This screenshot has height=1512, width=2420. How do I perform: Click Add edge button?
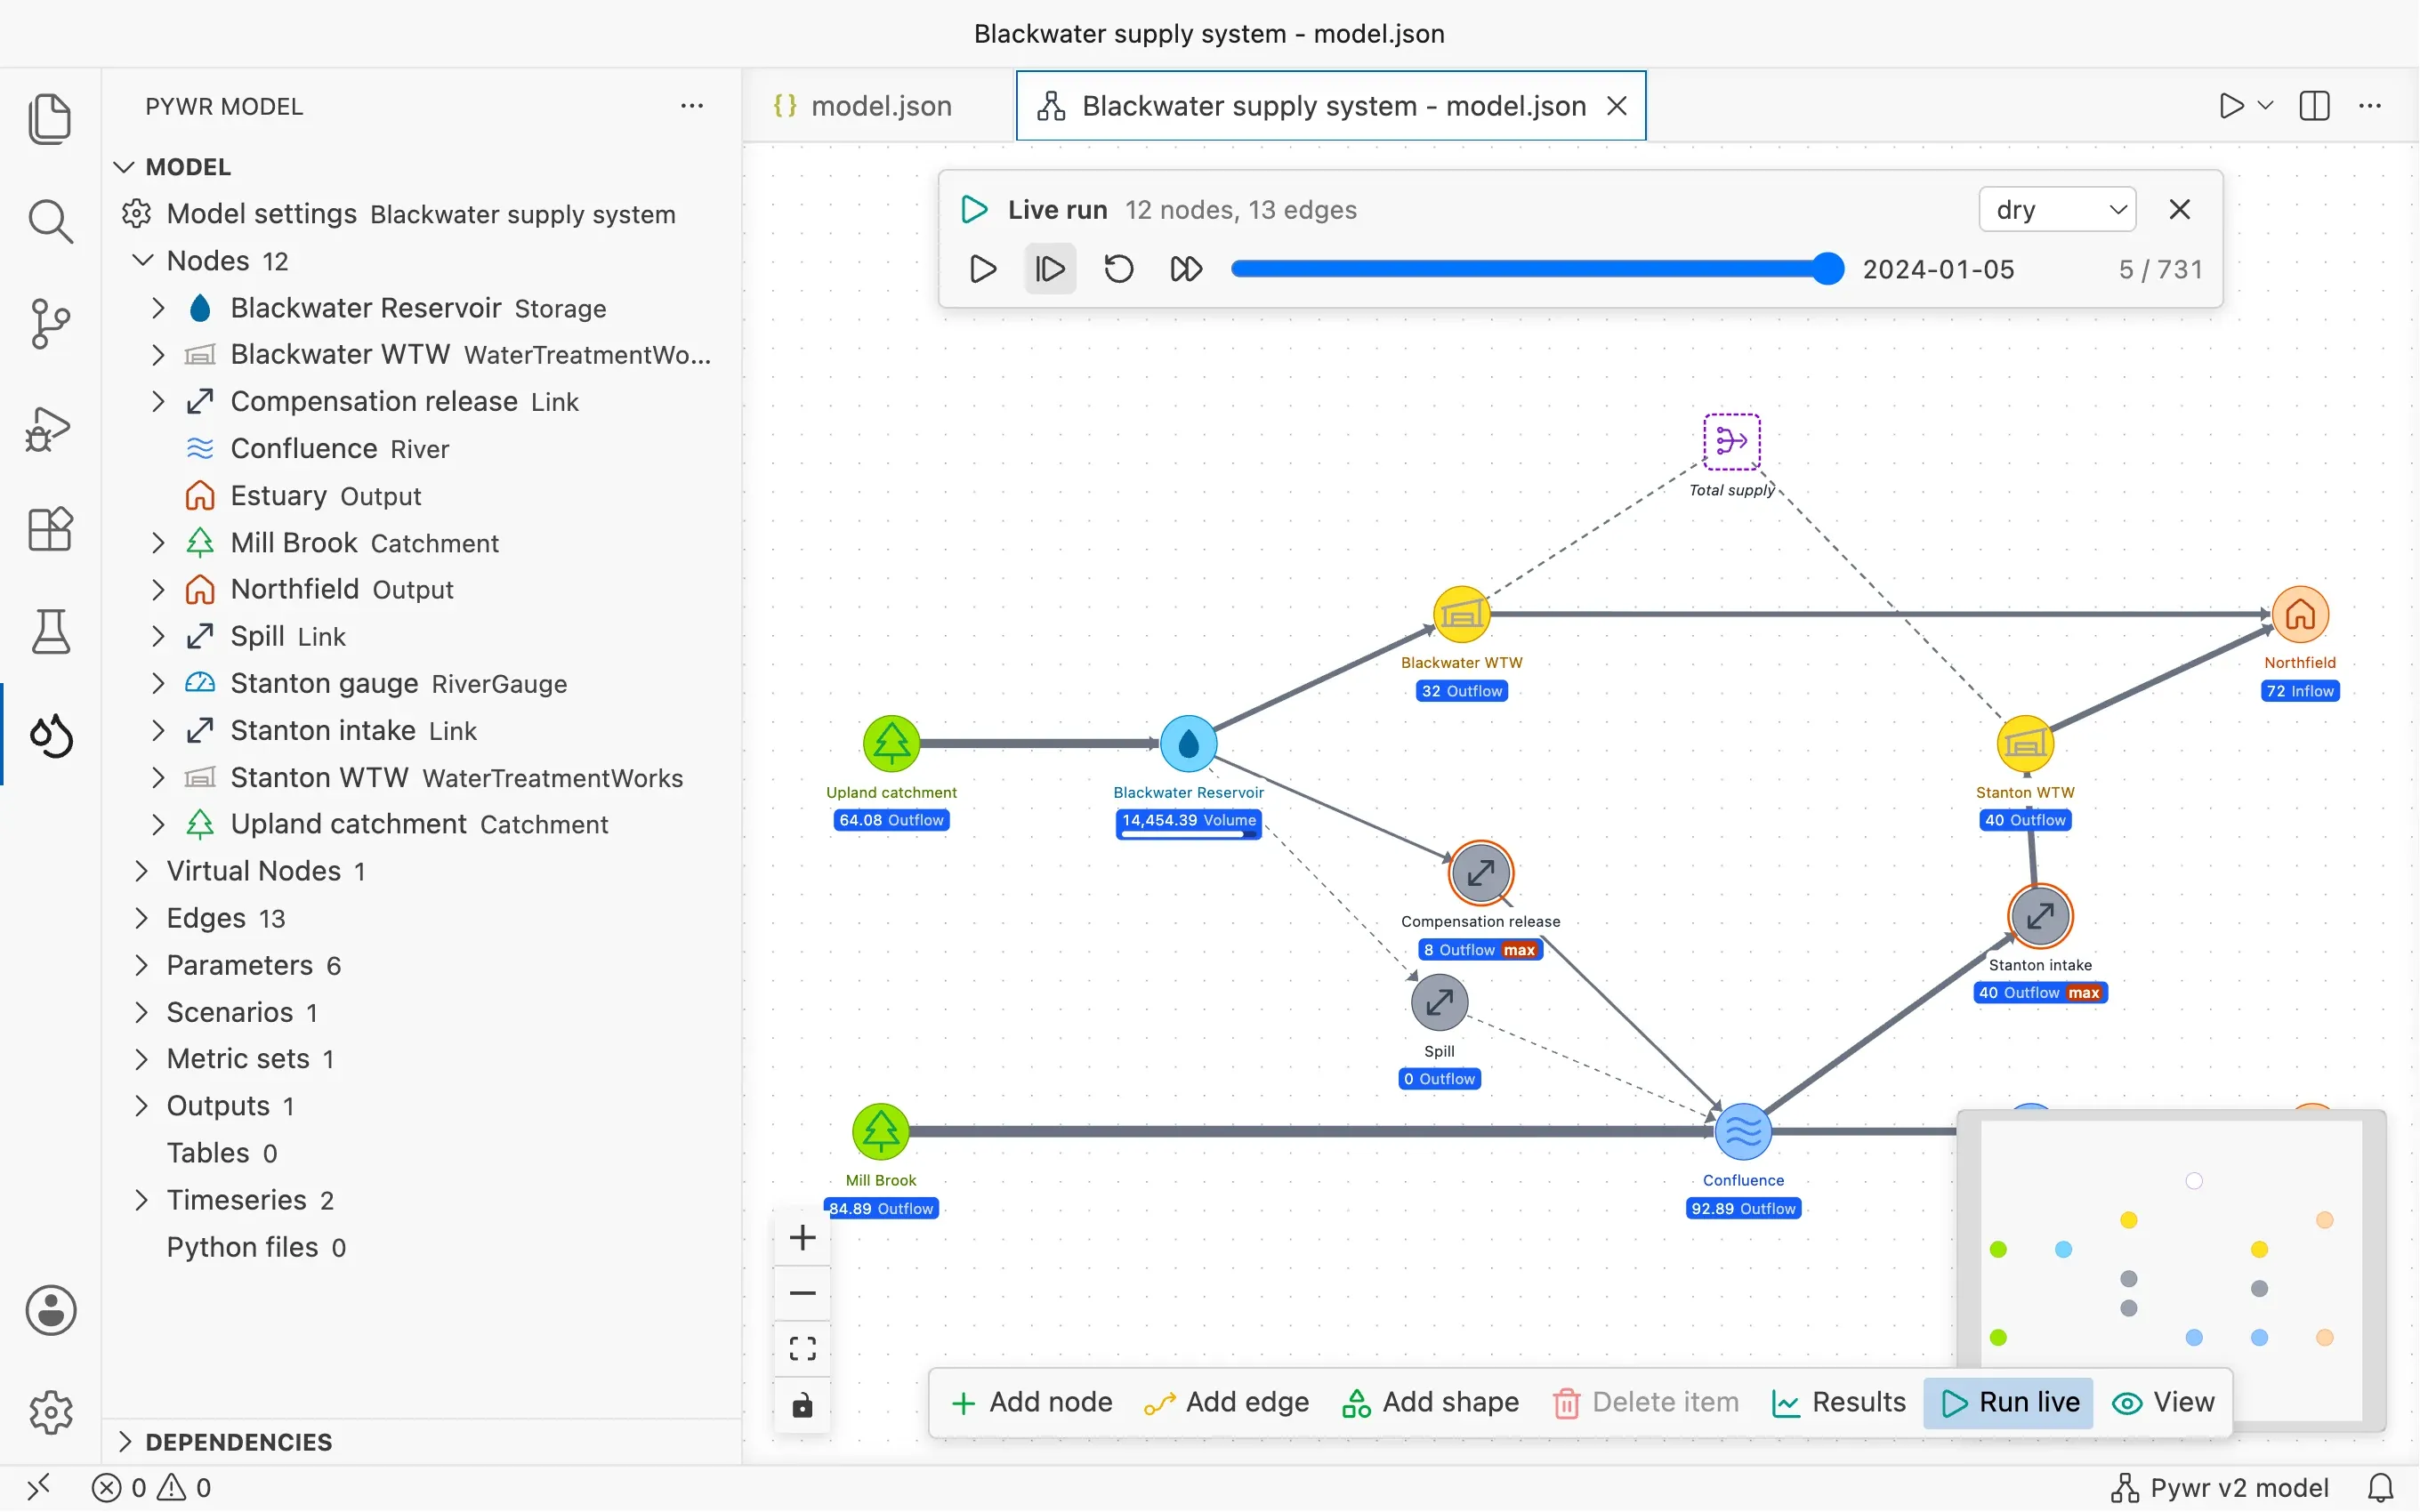click(1227, 1402)
